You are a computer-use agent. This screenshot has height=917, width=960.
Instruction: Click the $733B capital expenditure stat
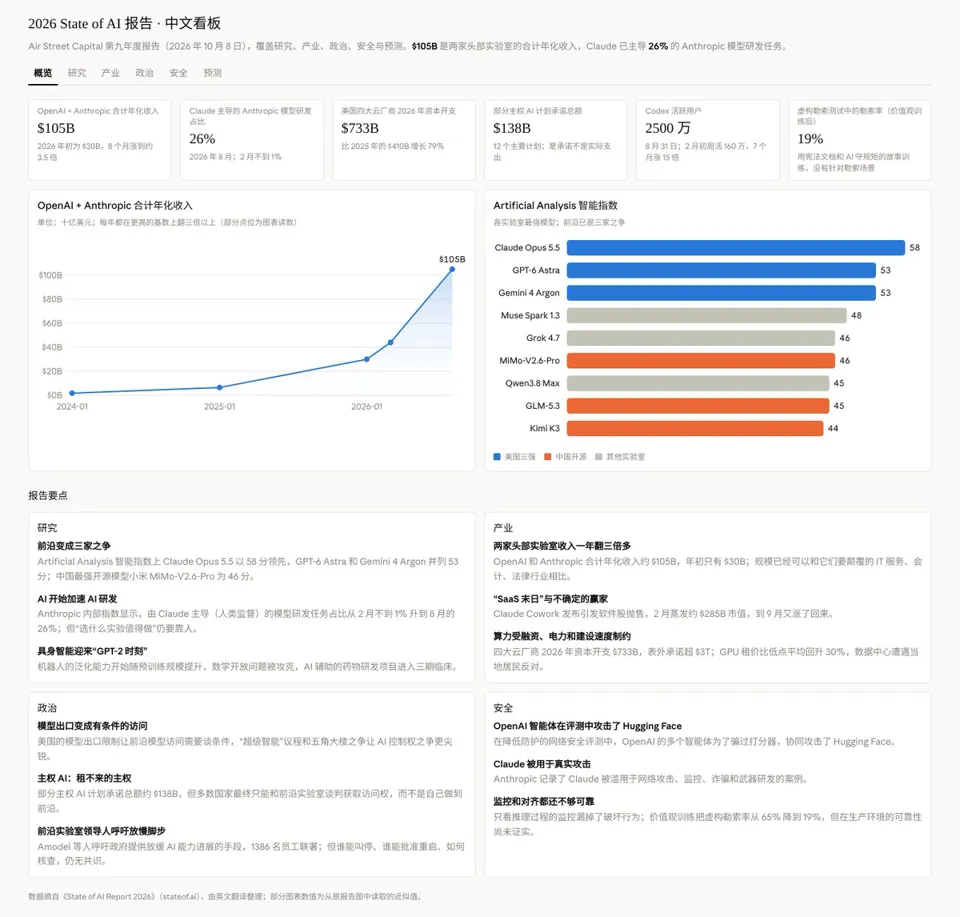(x=360, y=128)
